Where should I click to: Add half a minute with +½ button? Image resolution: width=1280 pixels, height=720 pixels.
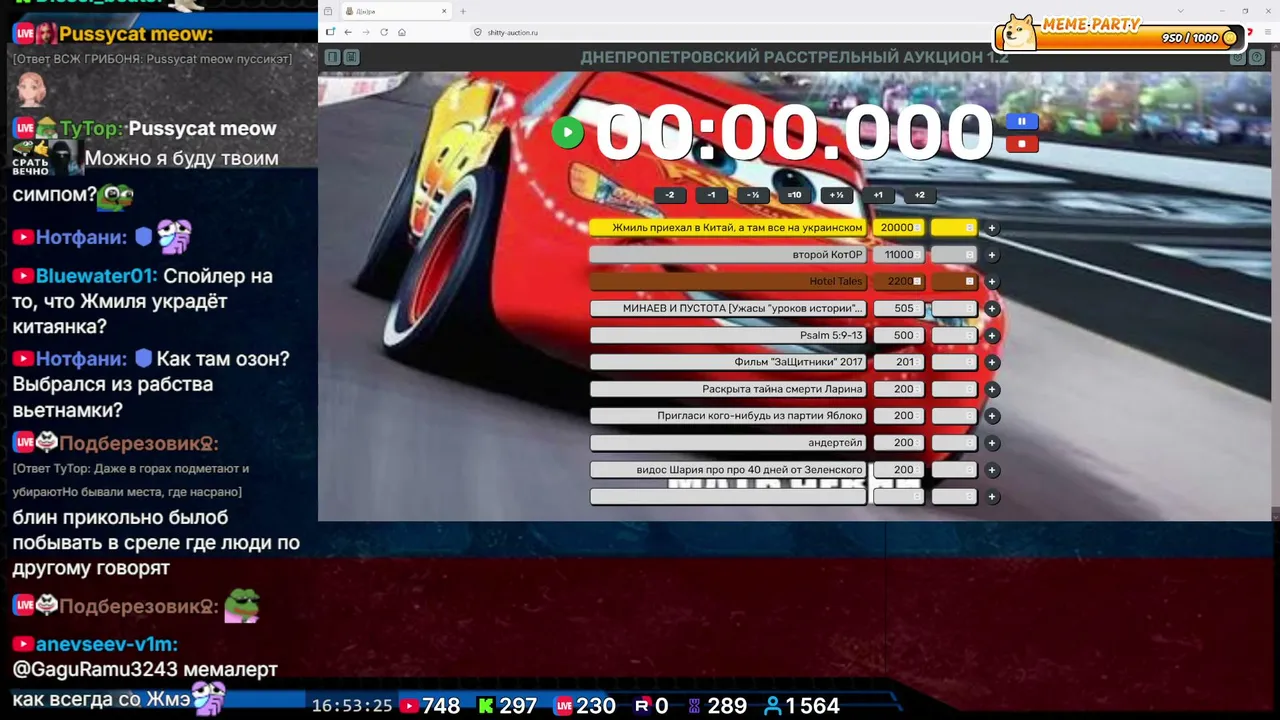point(836,195)
